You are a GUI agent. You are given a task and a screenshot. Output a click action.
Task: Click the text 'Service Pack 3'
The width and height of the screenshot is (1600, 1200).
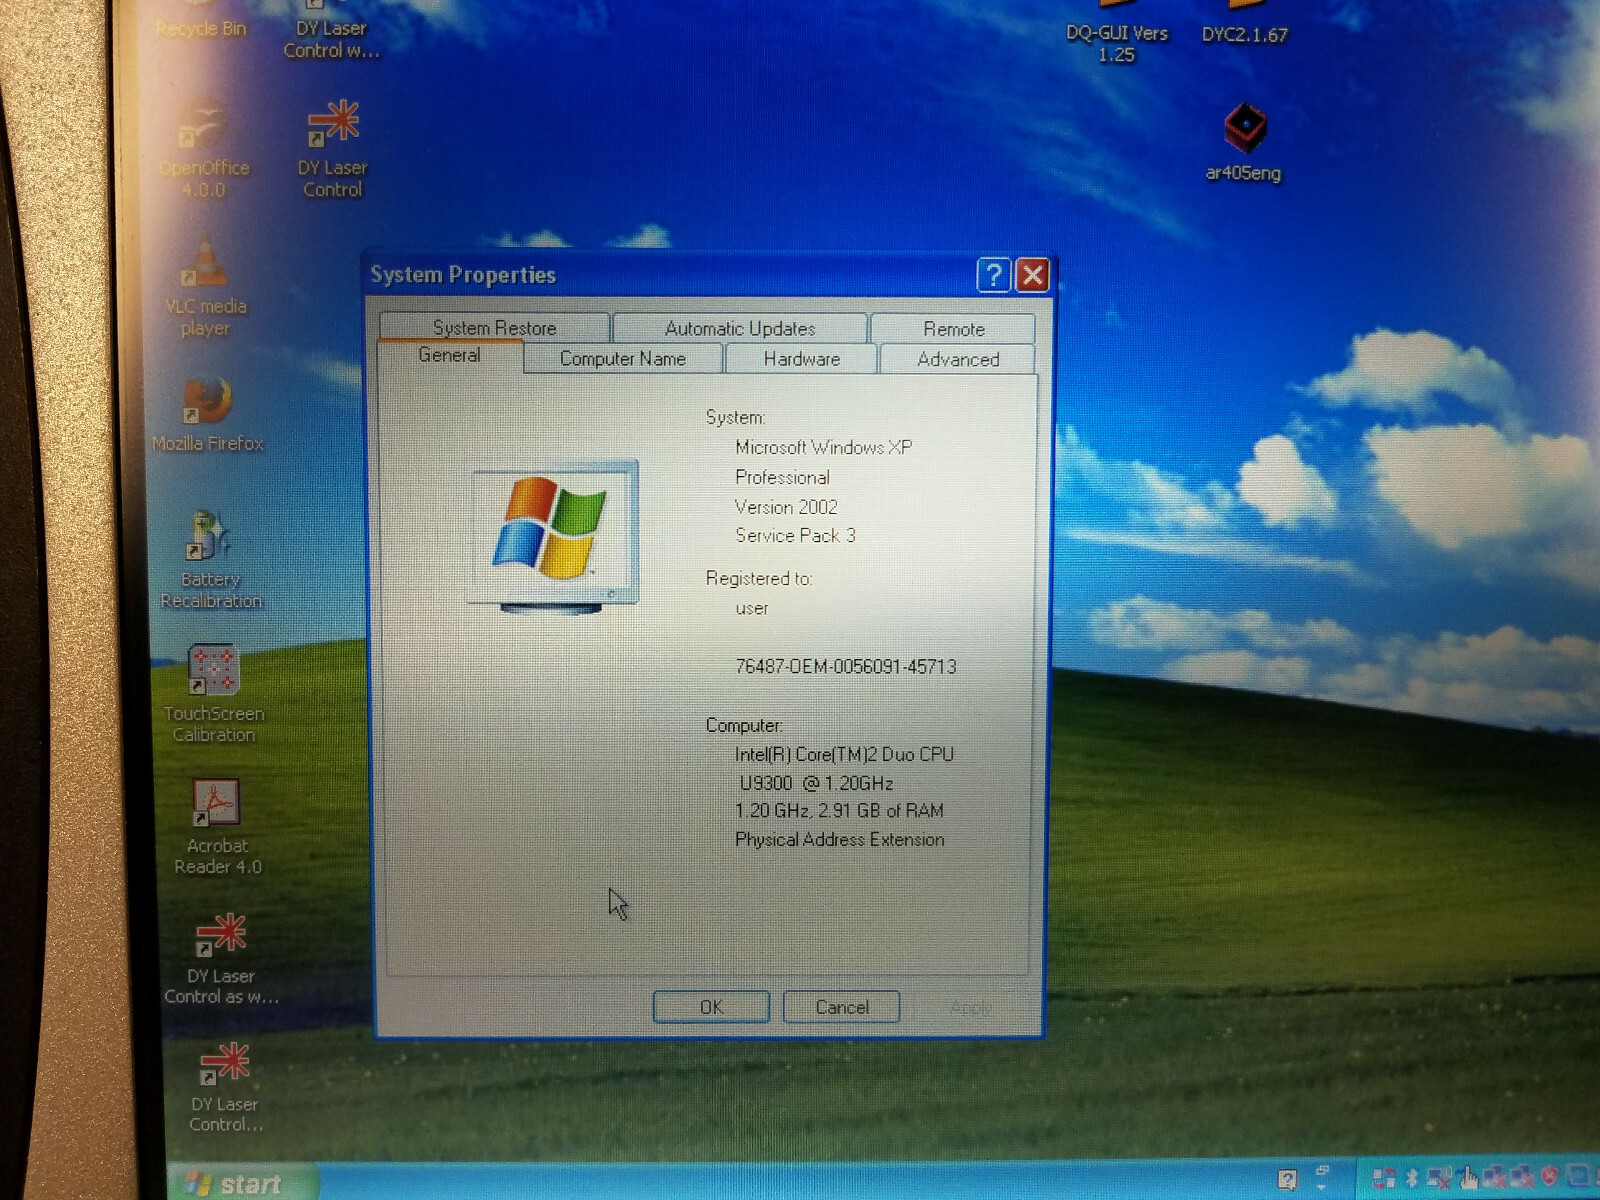(x=796, y=535)
